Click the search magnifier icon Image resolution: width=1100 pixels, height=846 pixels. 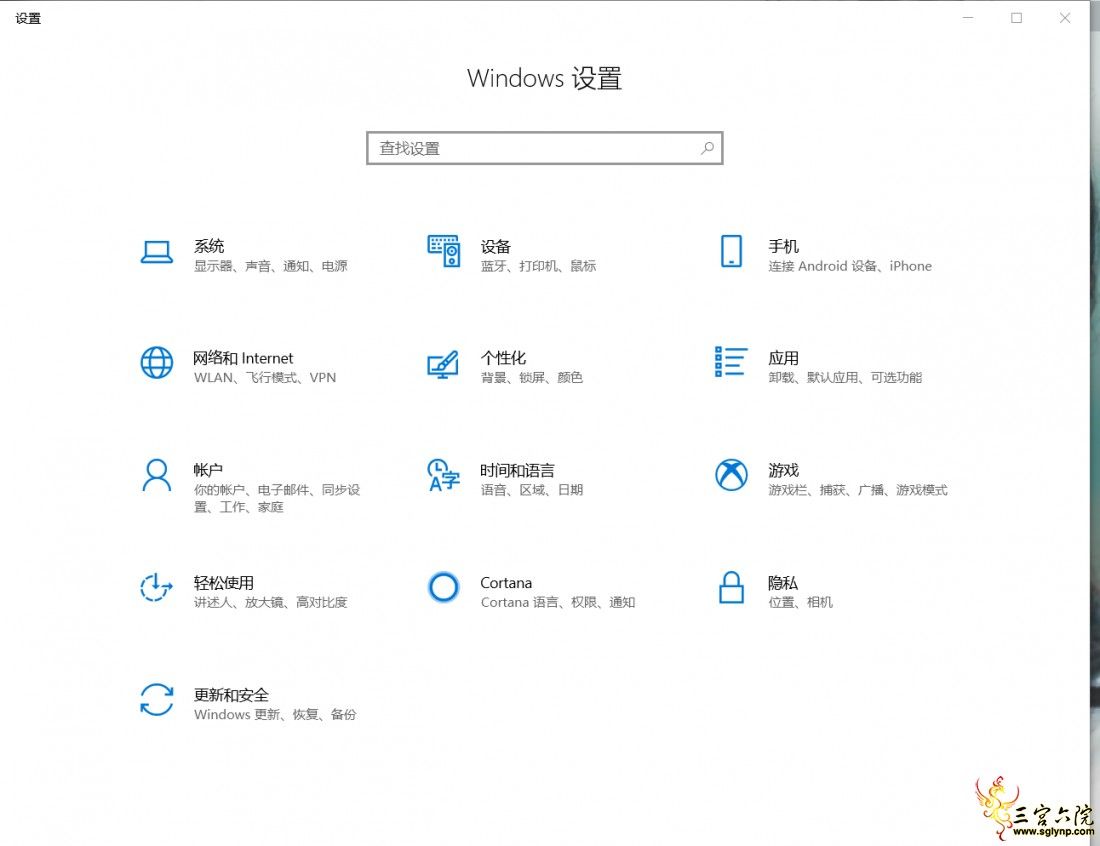pos(707,148)
